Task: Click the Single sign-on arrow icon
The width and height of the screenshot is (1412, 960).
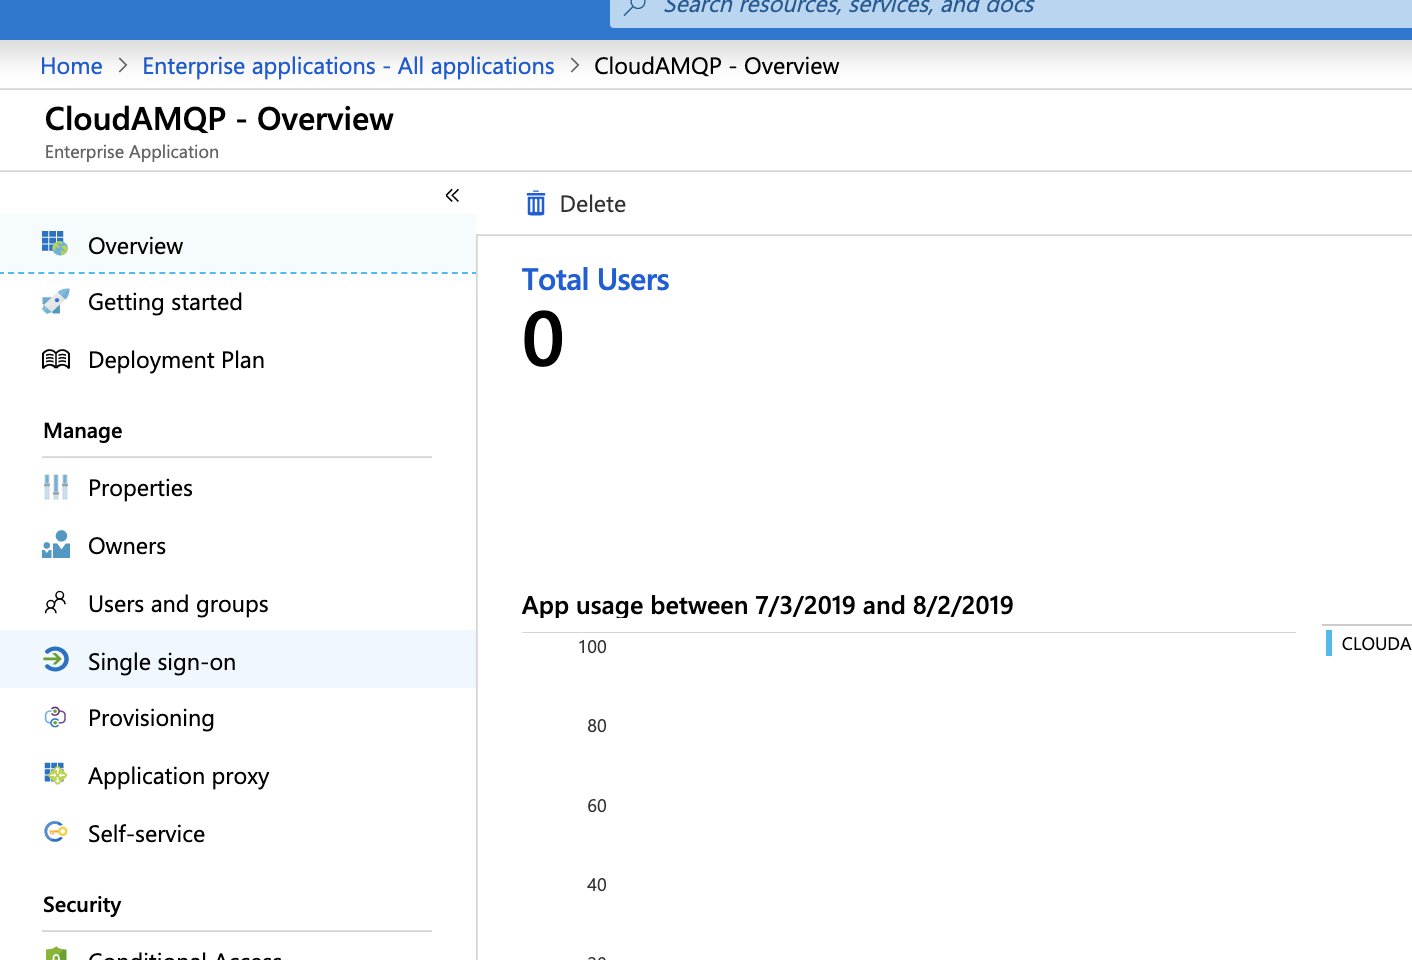Action: [55, 660]
